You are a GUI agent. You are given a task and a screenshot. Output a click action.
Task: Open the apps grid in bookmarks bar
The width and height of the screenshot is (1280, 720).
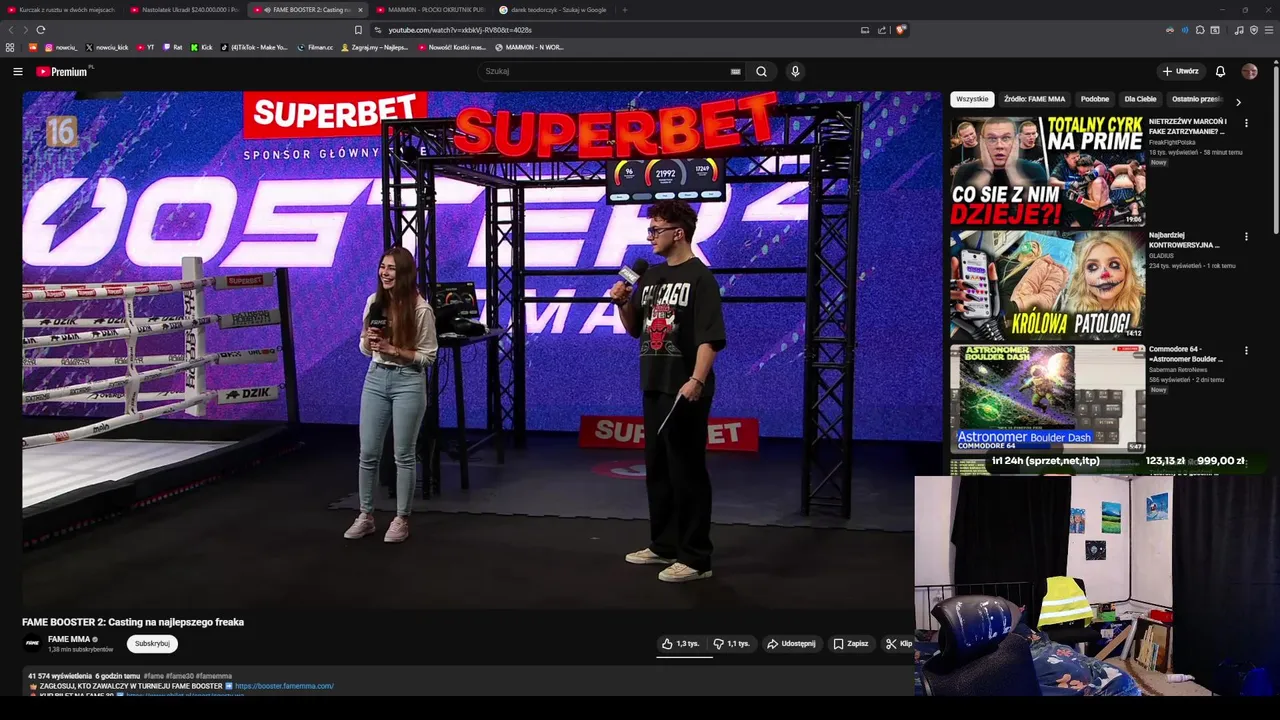(10, 47)
